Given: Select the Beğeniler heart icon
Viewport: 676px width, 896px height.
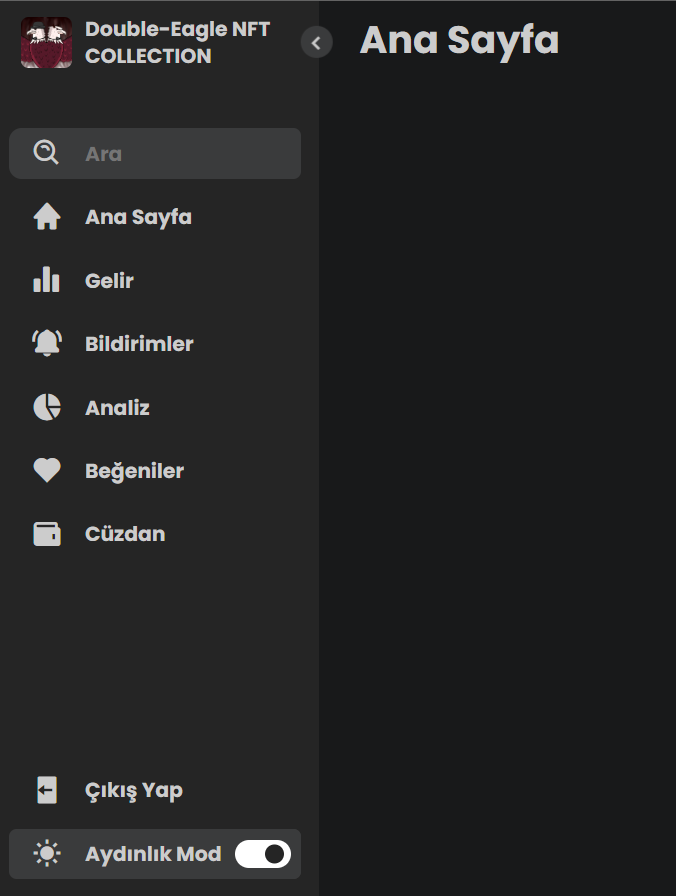Looking at the screenshot, I should [47, 470].
